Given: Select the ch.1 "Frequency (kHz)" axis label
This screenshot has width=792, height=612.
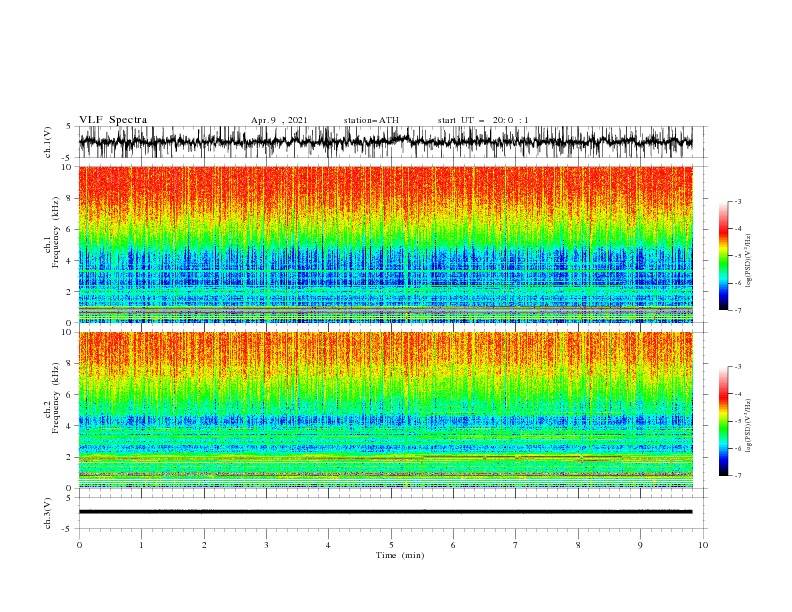Looking at the screenshot, I should pyautogui.click(x=56, y=232).
